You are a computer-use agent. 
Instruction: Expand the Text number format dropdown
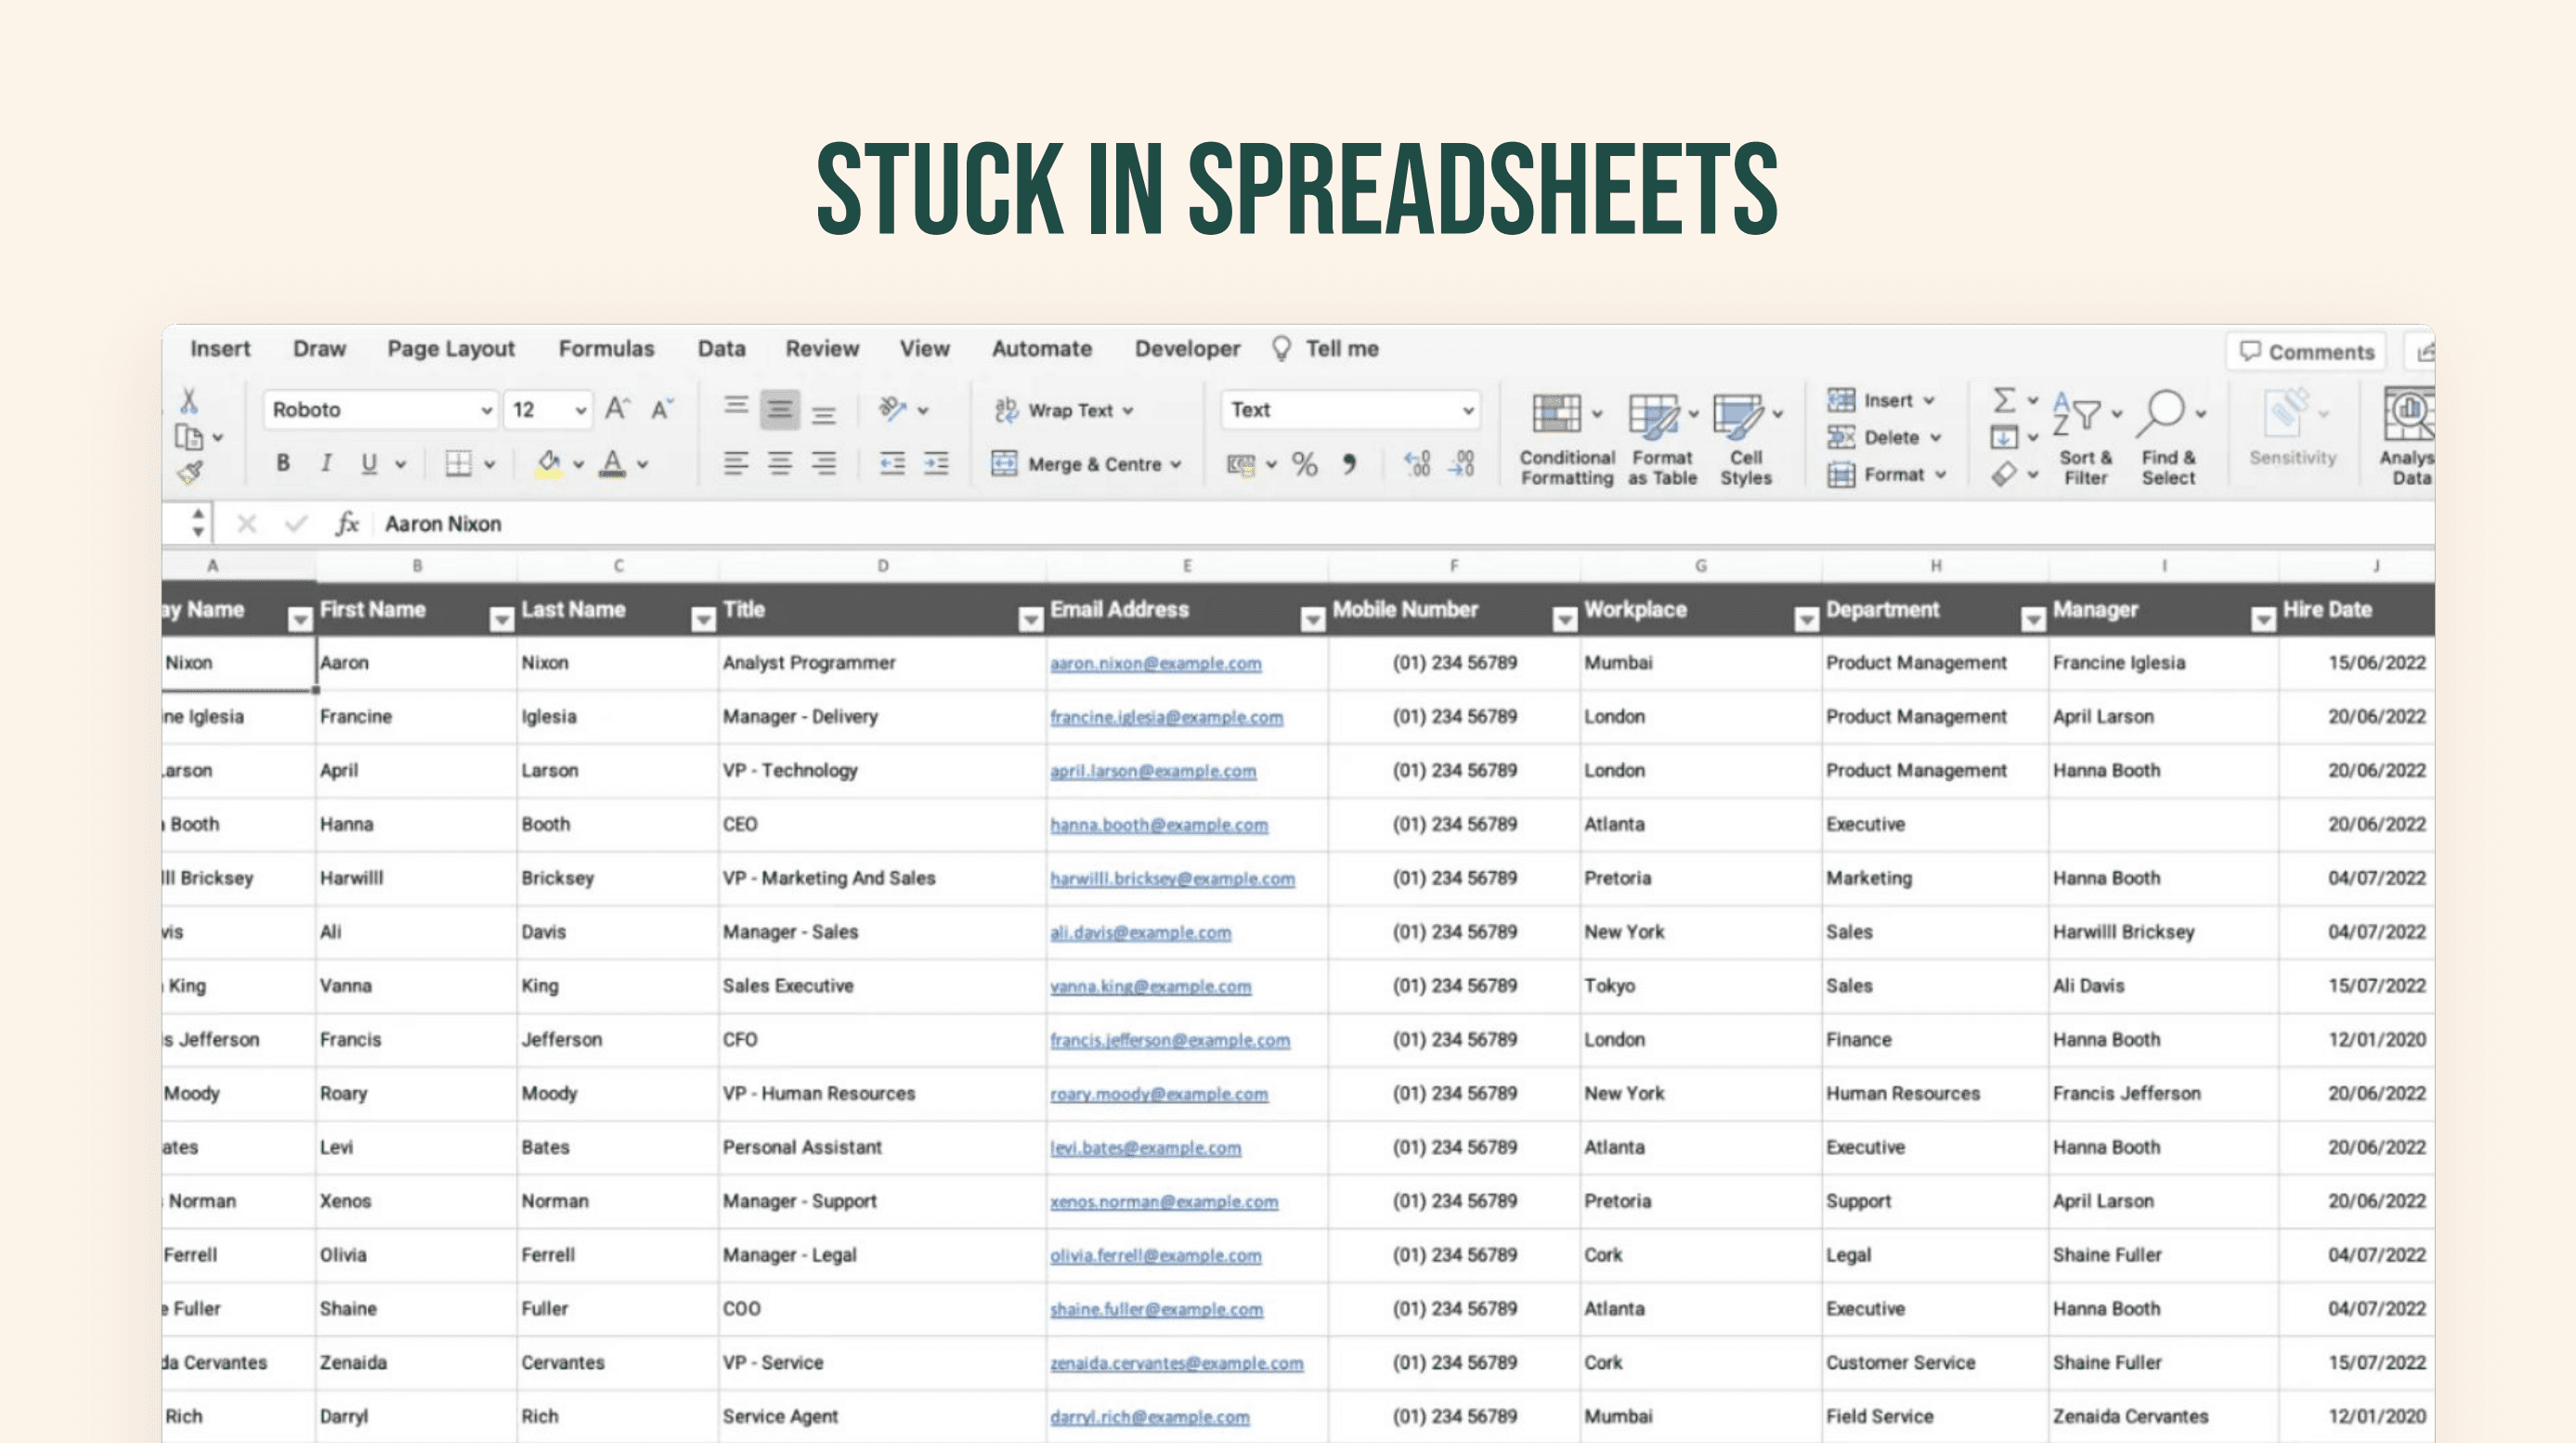(x=1467, y=410)
